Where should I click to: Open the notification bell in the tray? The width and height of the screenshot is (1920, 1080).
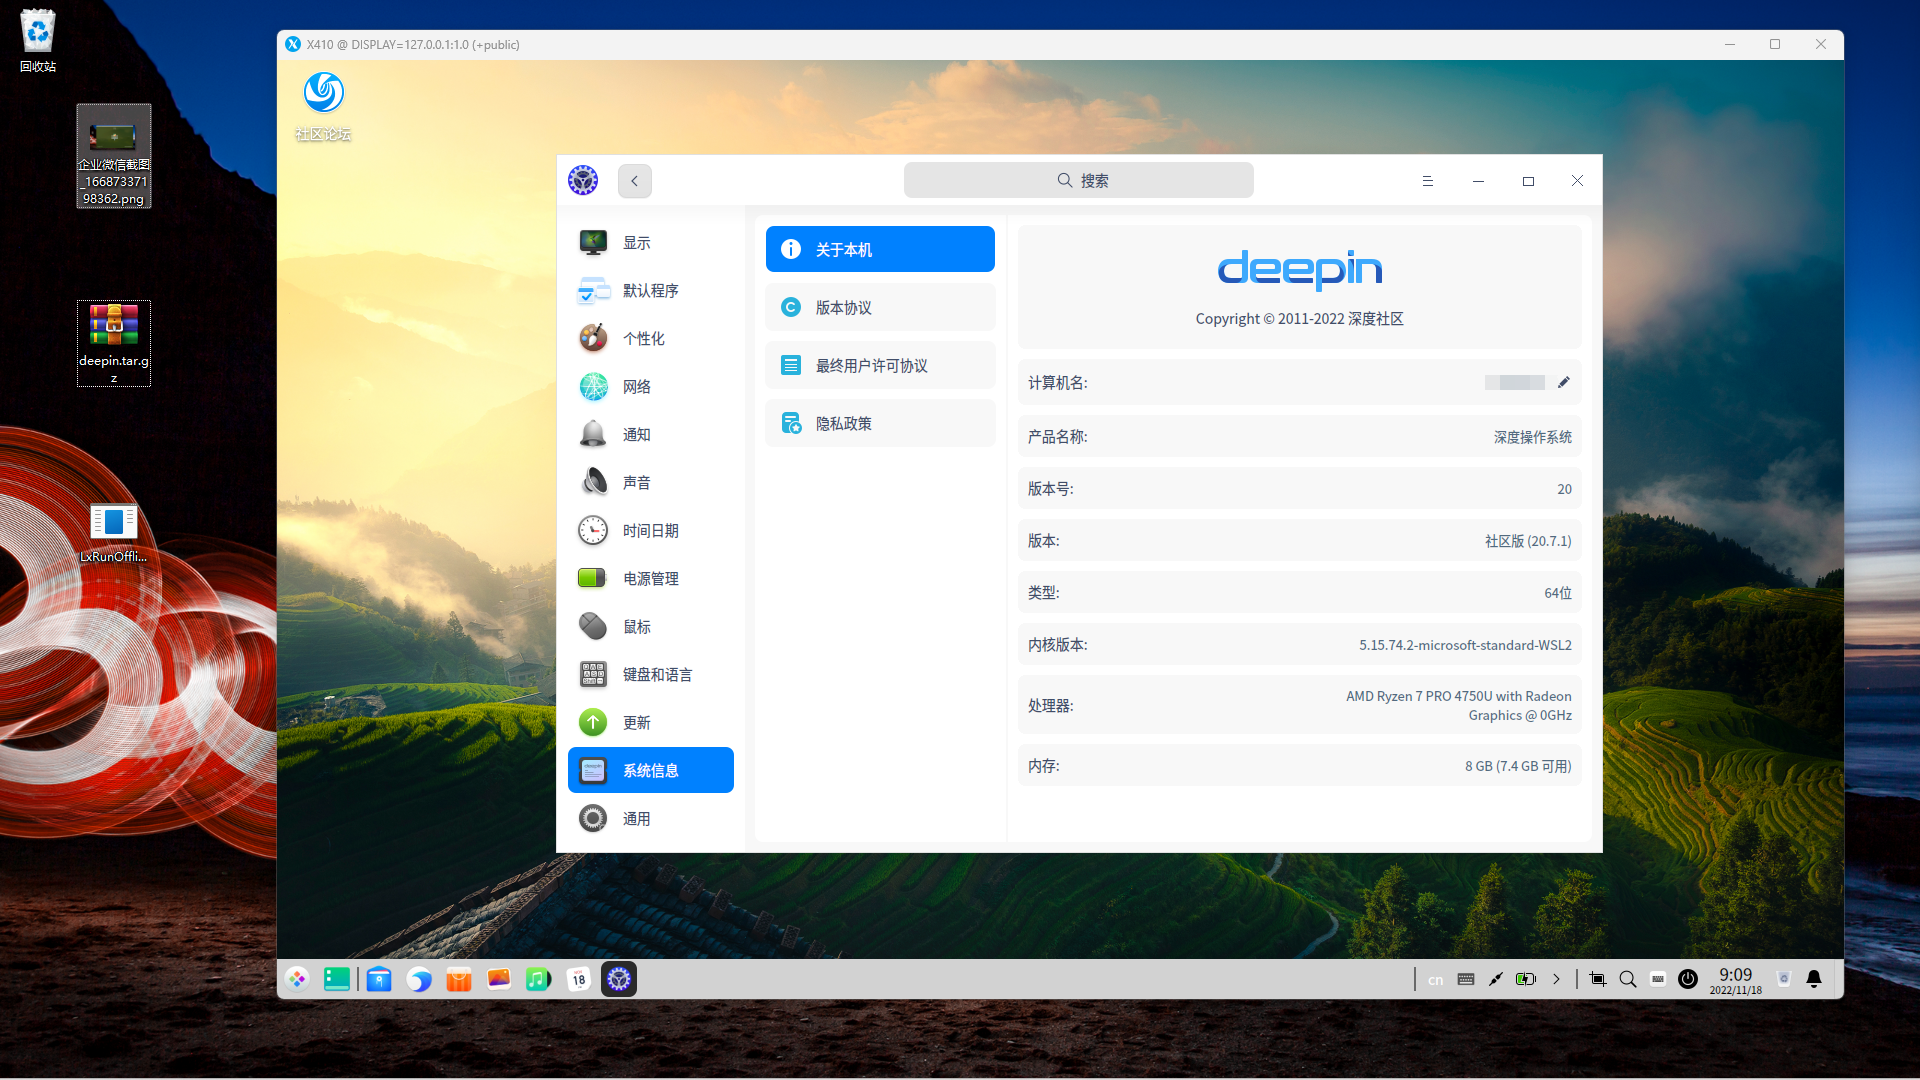1816,979
